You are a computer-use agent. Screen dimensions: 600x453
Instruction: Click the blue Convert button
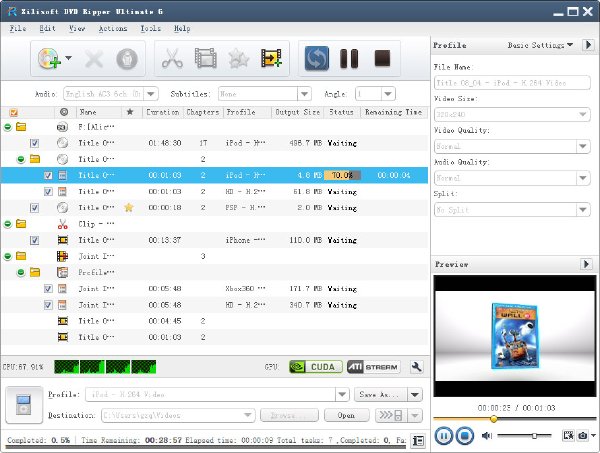tap(317, 59)
